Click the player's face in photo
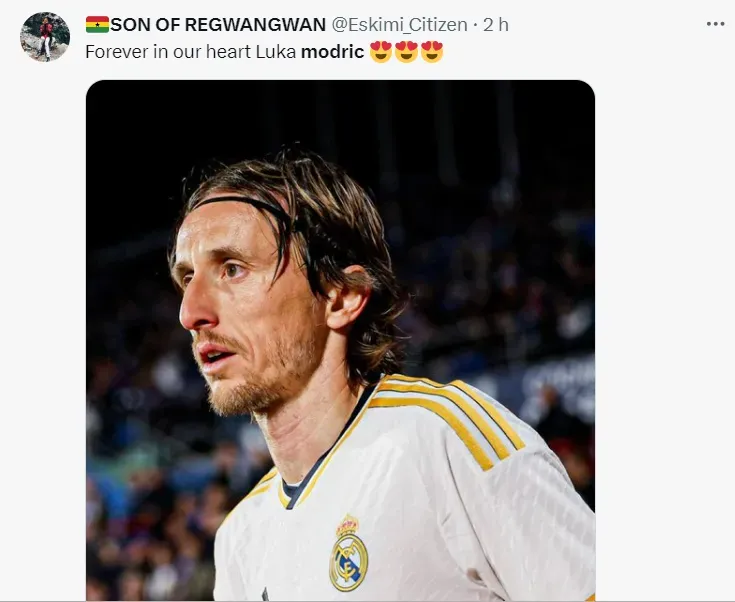This screenshot has height=602, width=735. point(244,305)
